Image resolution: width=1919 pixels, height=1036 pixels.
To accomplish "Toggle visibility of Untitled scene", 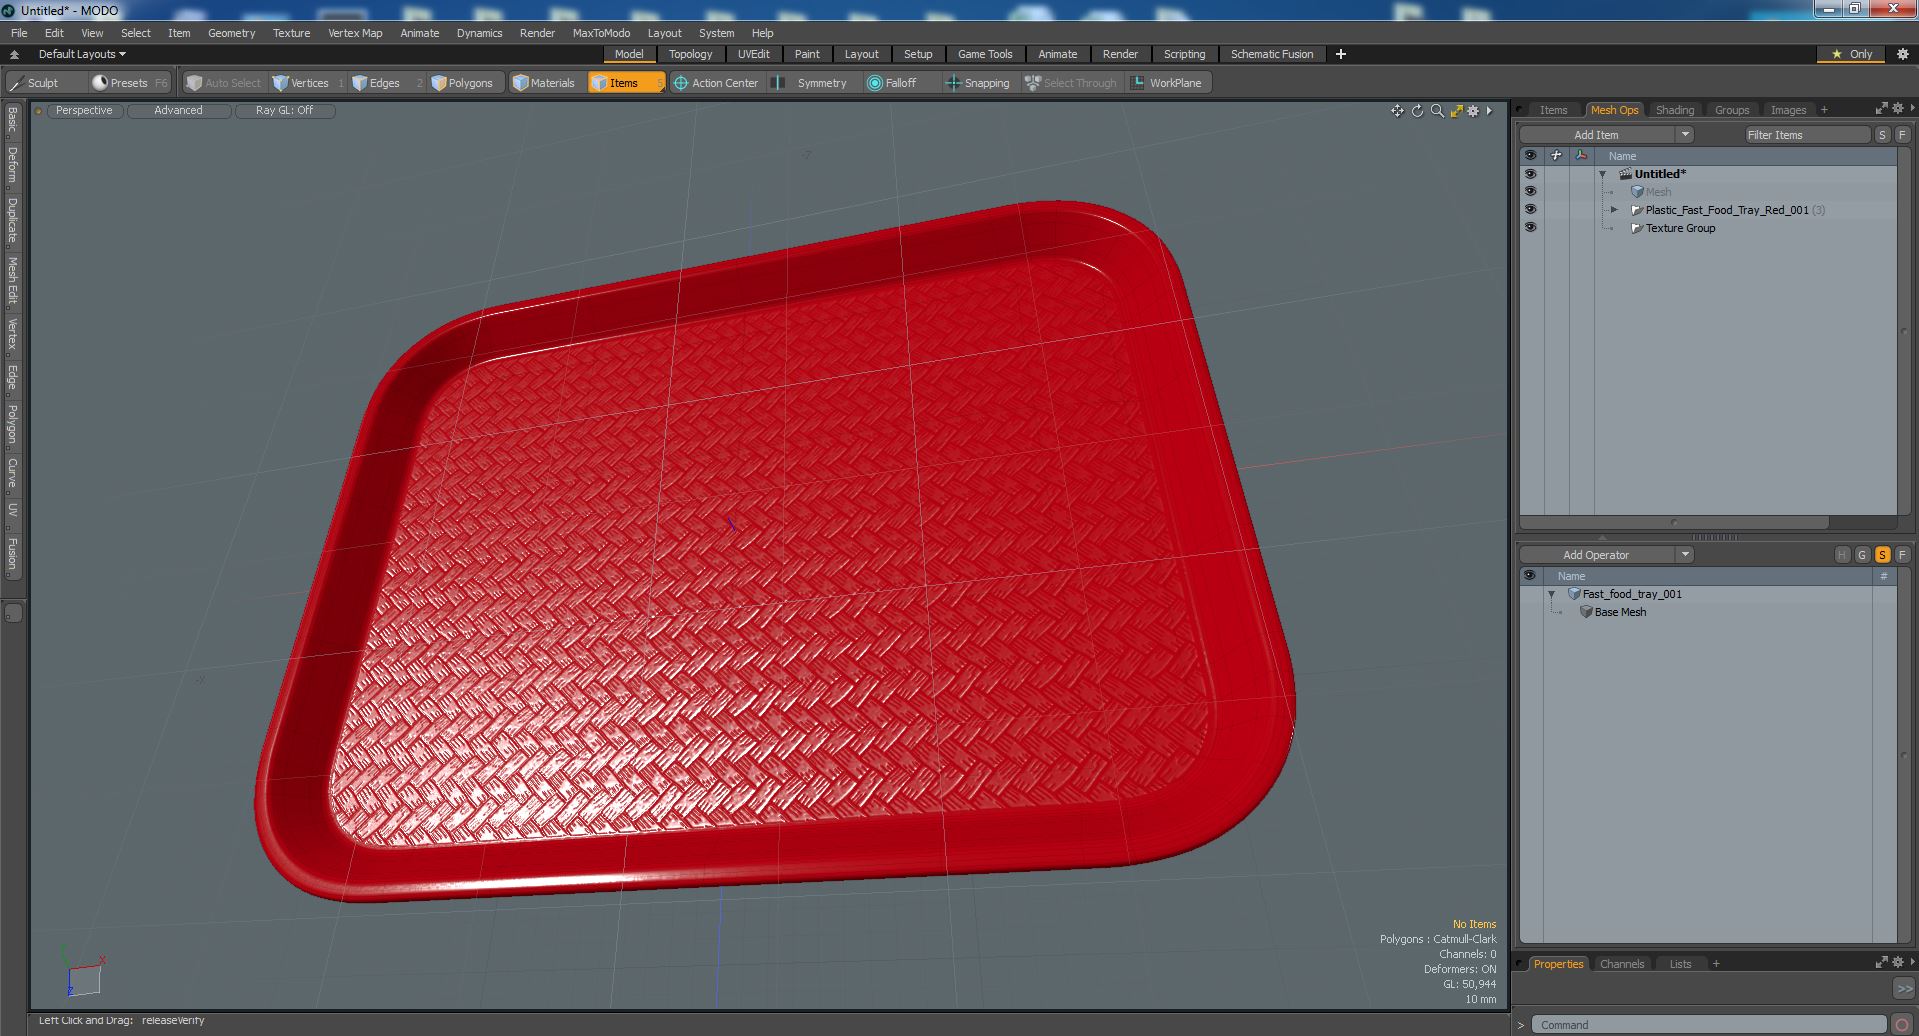I will pos(1530,174).
